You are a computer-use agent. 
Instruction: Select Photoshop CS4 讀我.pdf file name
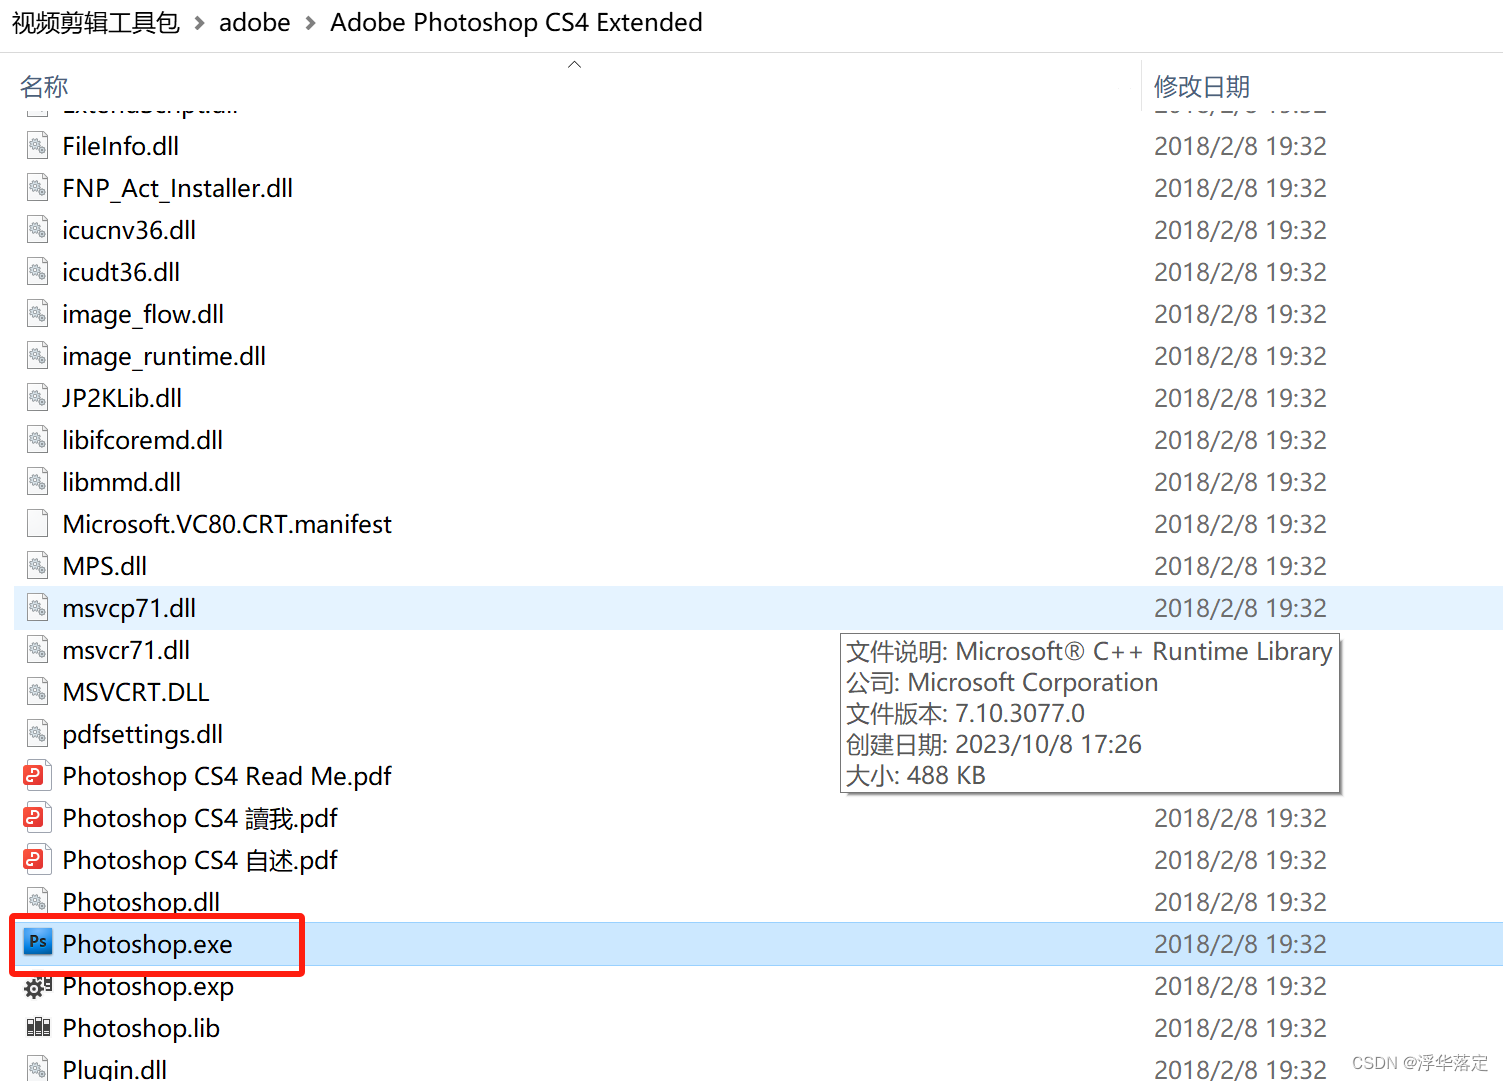[x=200, y=818]
